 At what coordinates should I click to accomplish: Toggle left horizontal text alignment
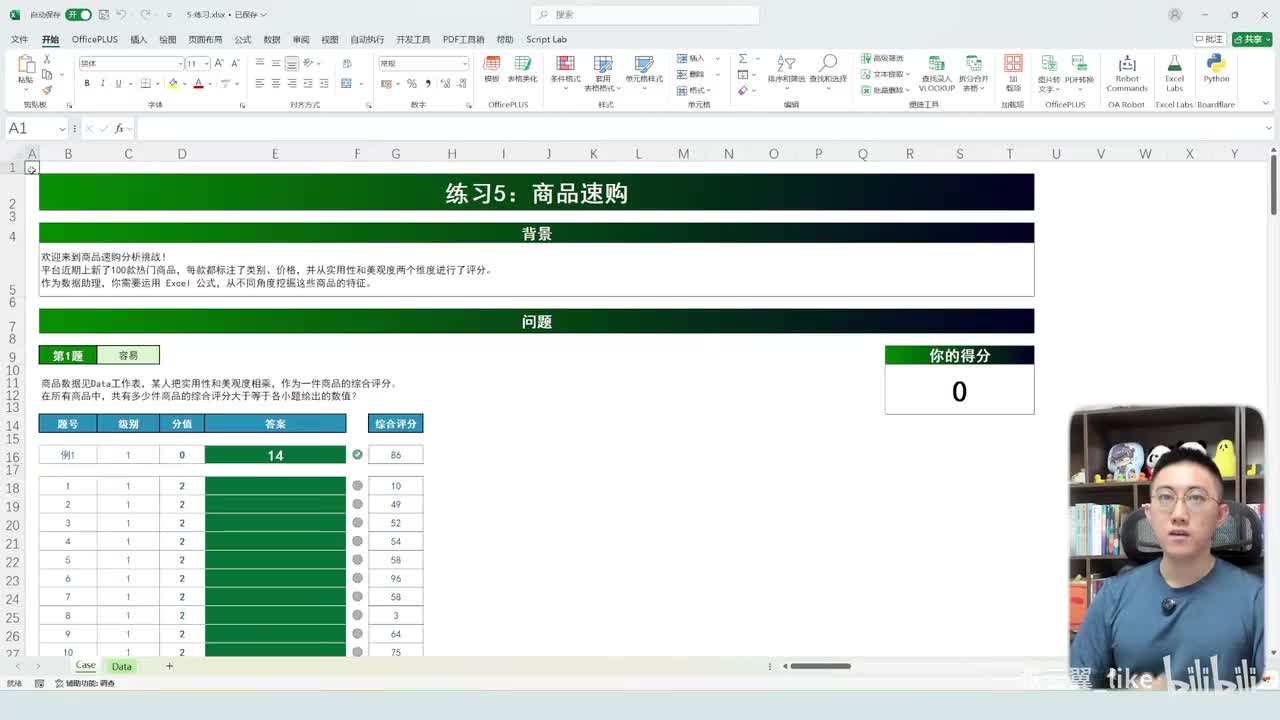tap(260, 83)
